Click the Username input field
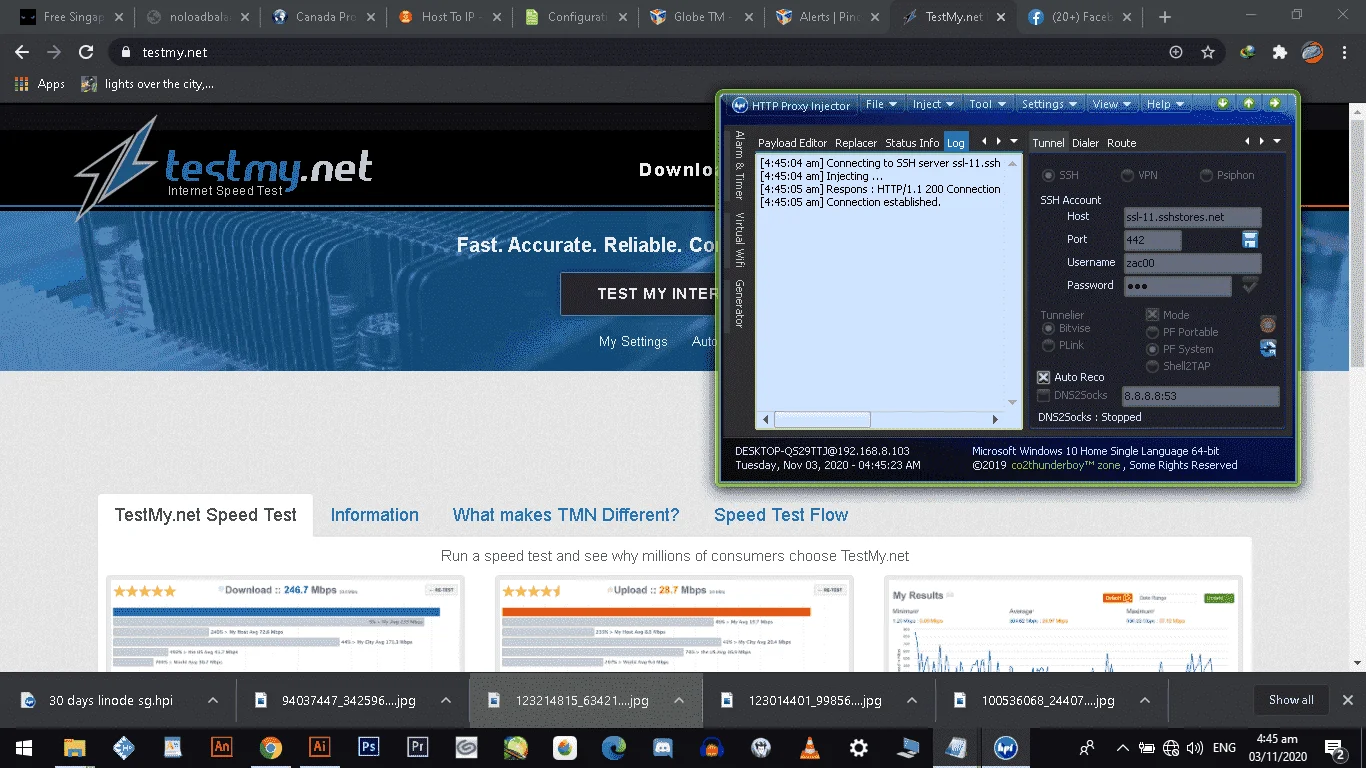Image resolution: width=1366 pixels, height=768 pixels. point(1192,263)
